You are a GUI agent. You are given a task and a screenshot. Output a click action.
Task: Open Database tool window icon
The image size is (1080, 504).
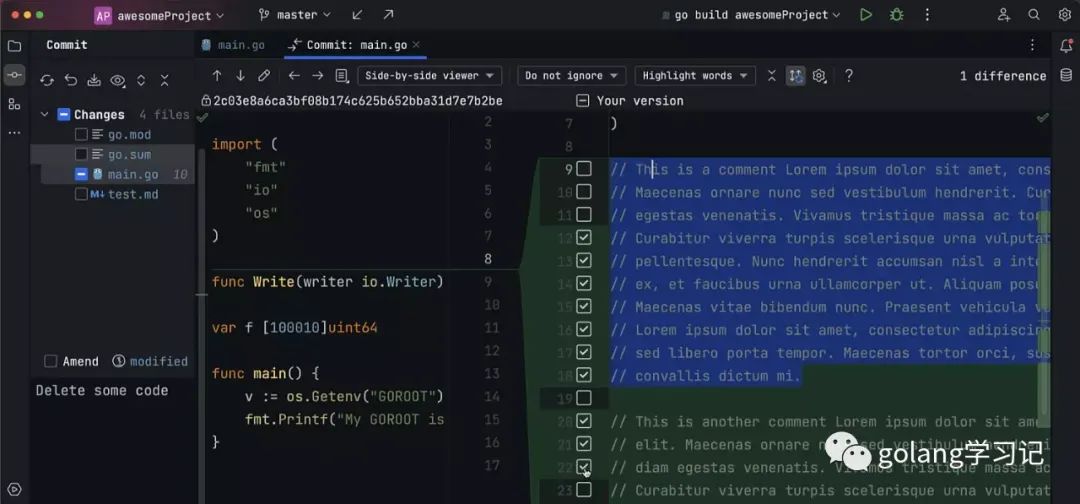1066,75
